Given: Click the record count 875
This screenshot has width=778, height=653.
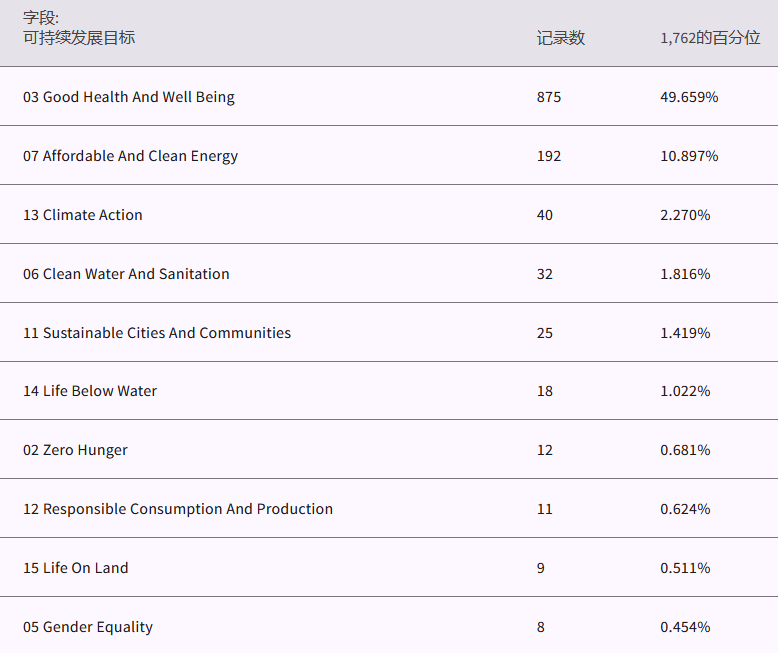Looking at the screenshot, I should (548, 97).
